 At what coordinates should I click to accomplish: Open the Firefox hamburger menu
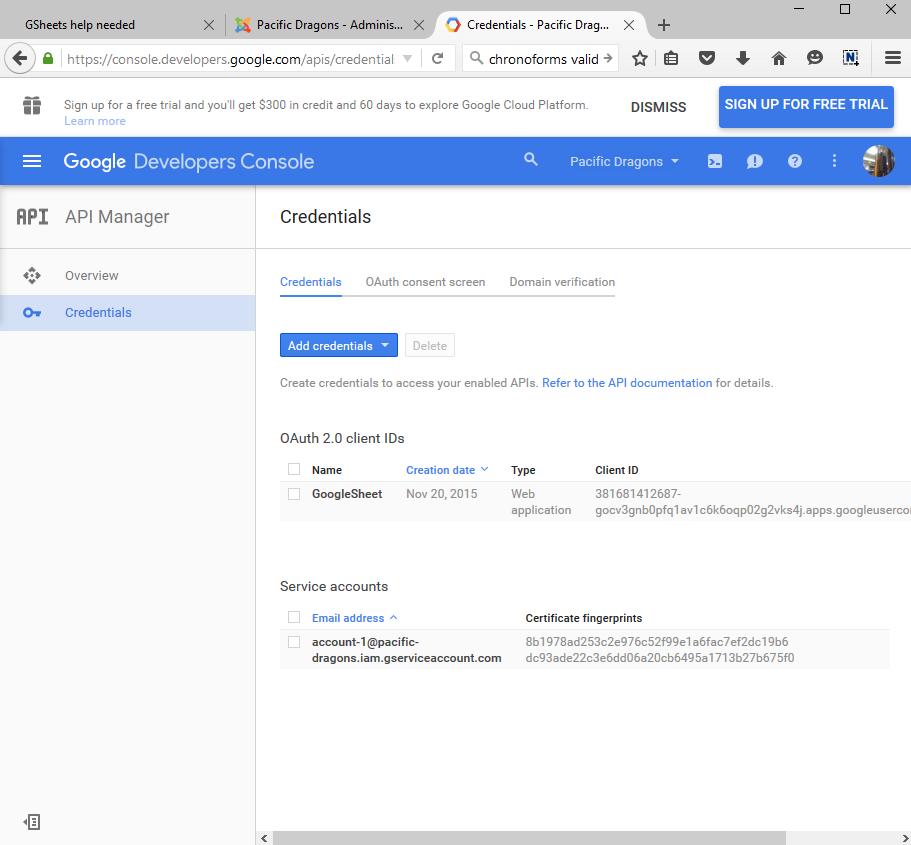coord(892,58)
